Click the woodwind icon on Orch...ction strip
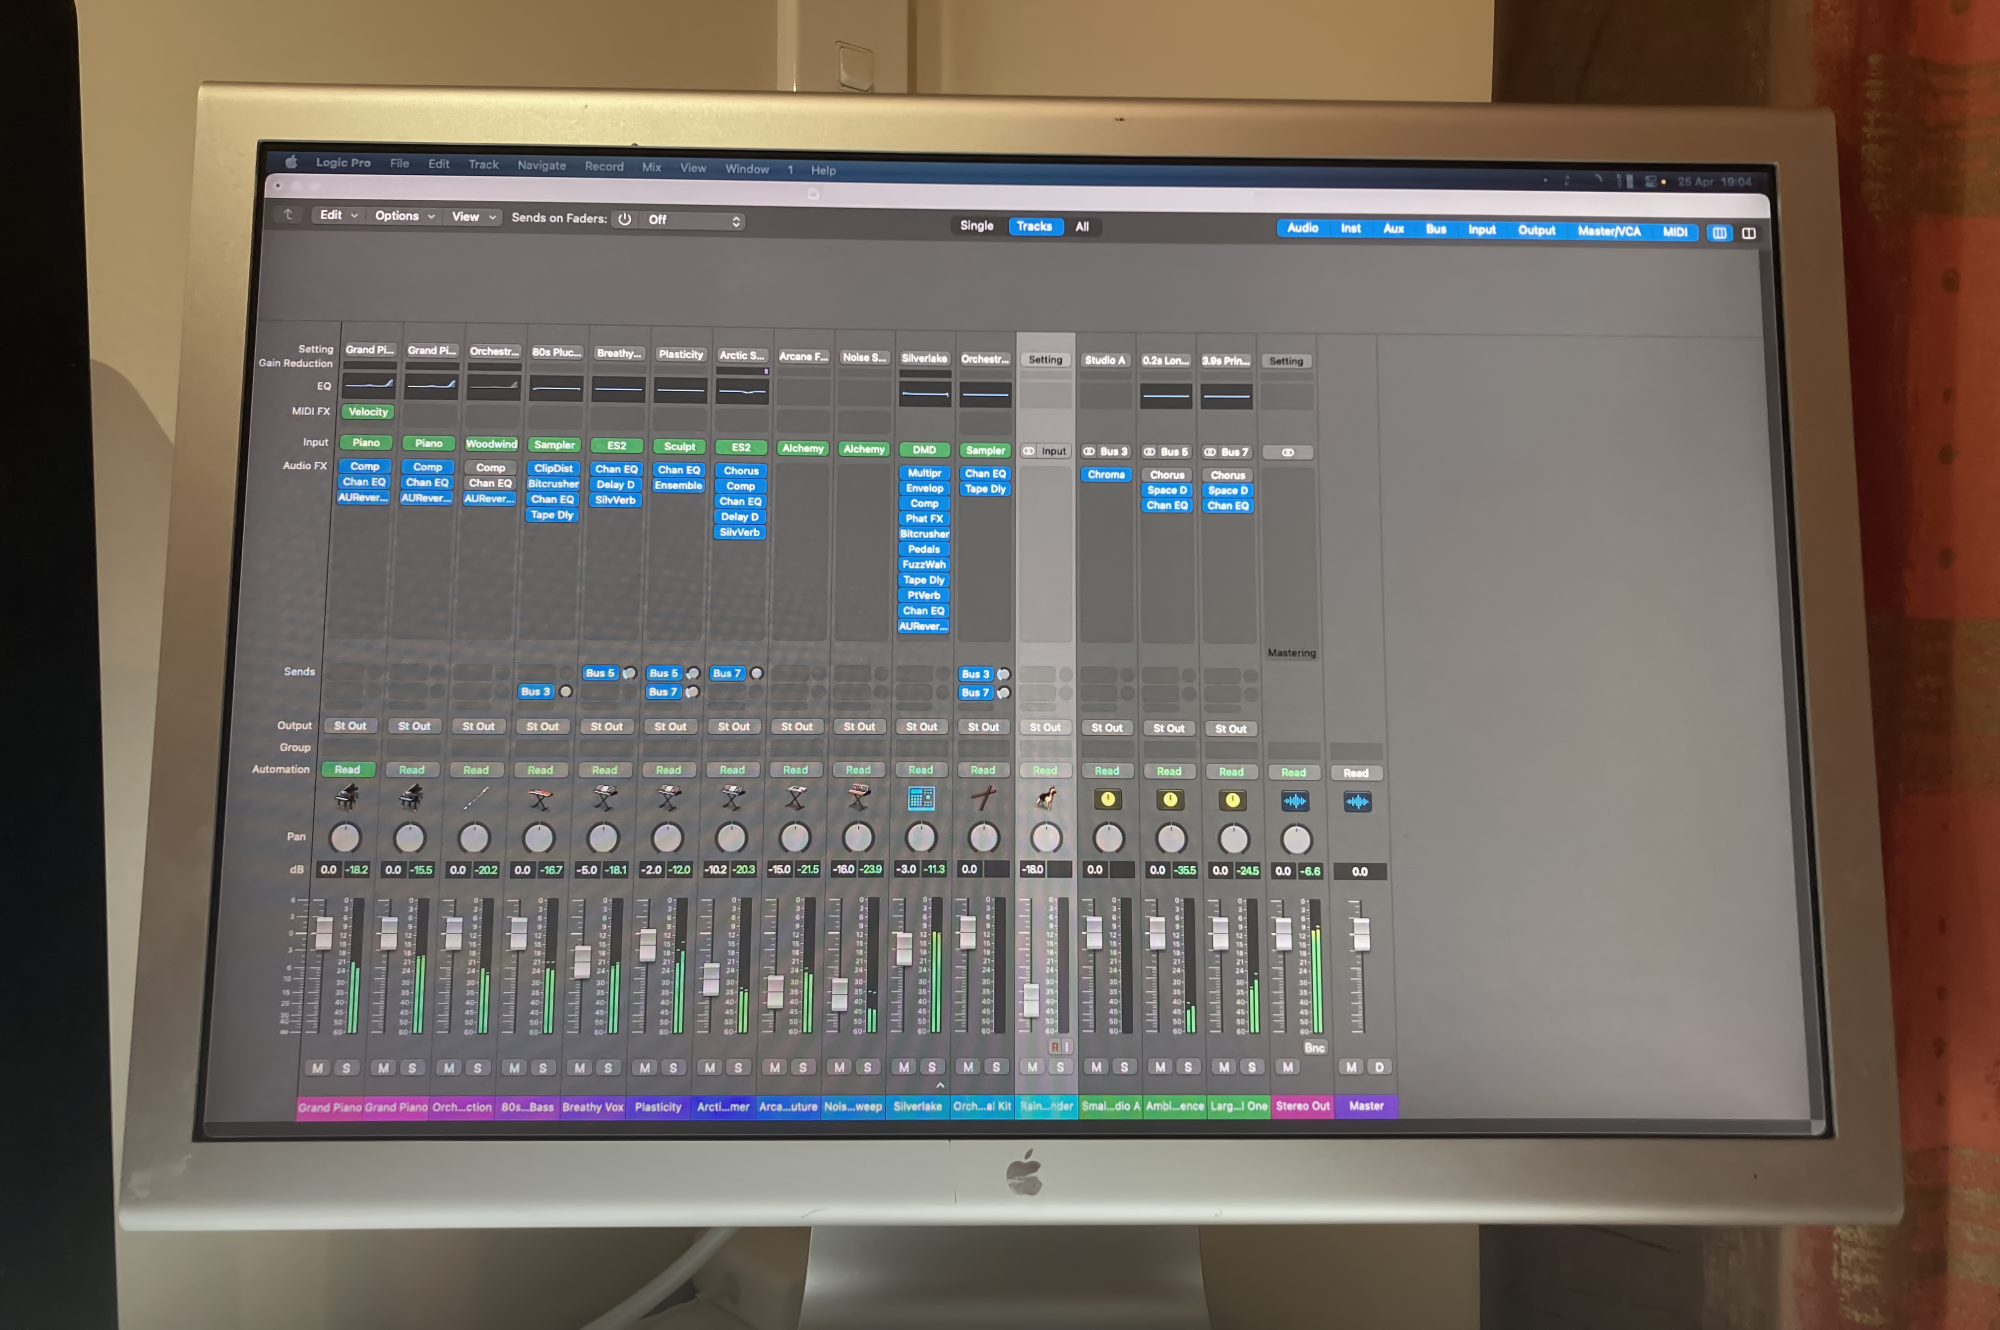 tap(475, 798)
